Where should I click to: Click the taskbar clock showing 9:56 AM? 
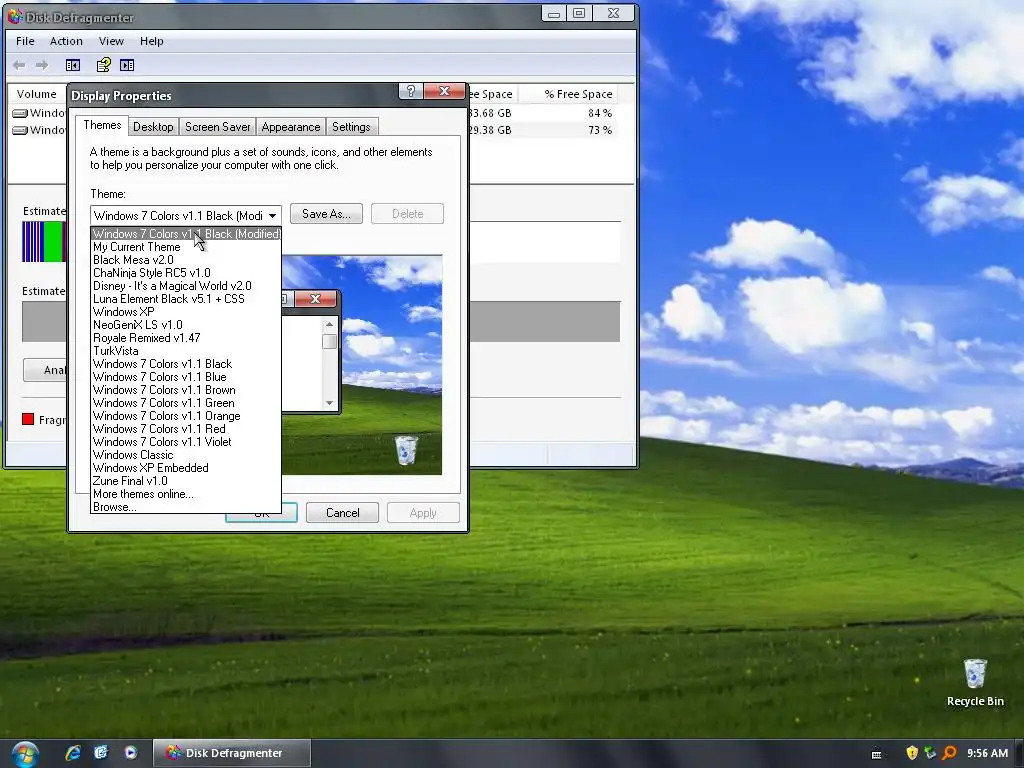[987, 753]
